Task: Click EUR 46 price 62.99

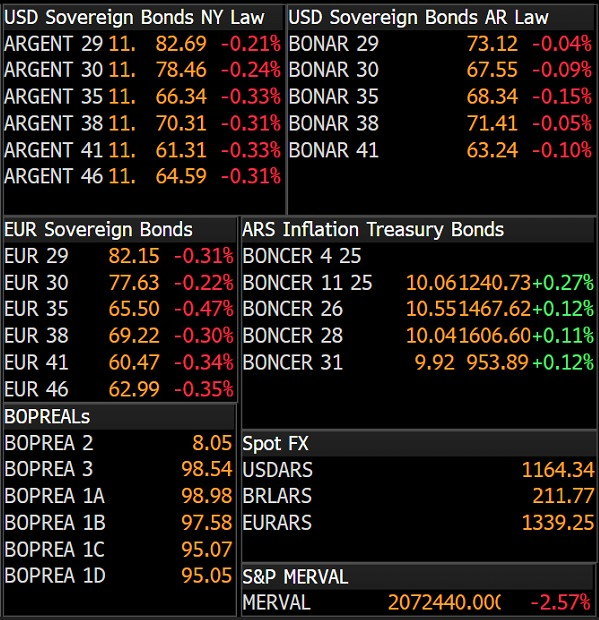Action: [x=134, y=389]
